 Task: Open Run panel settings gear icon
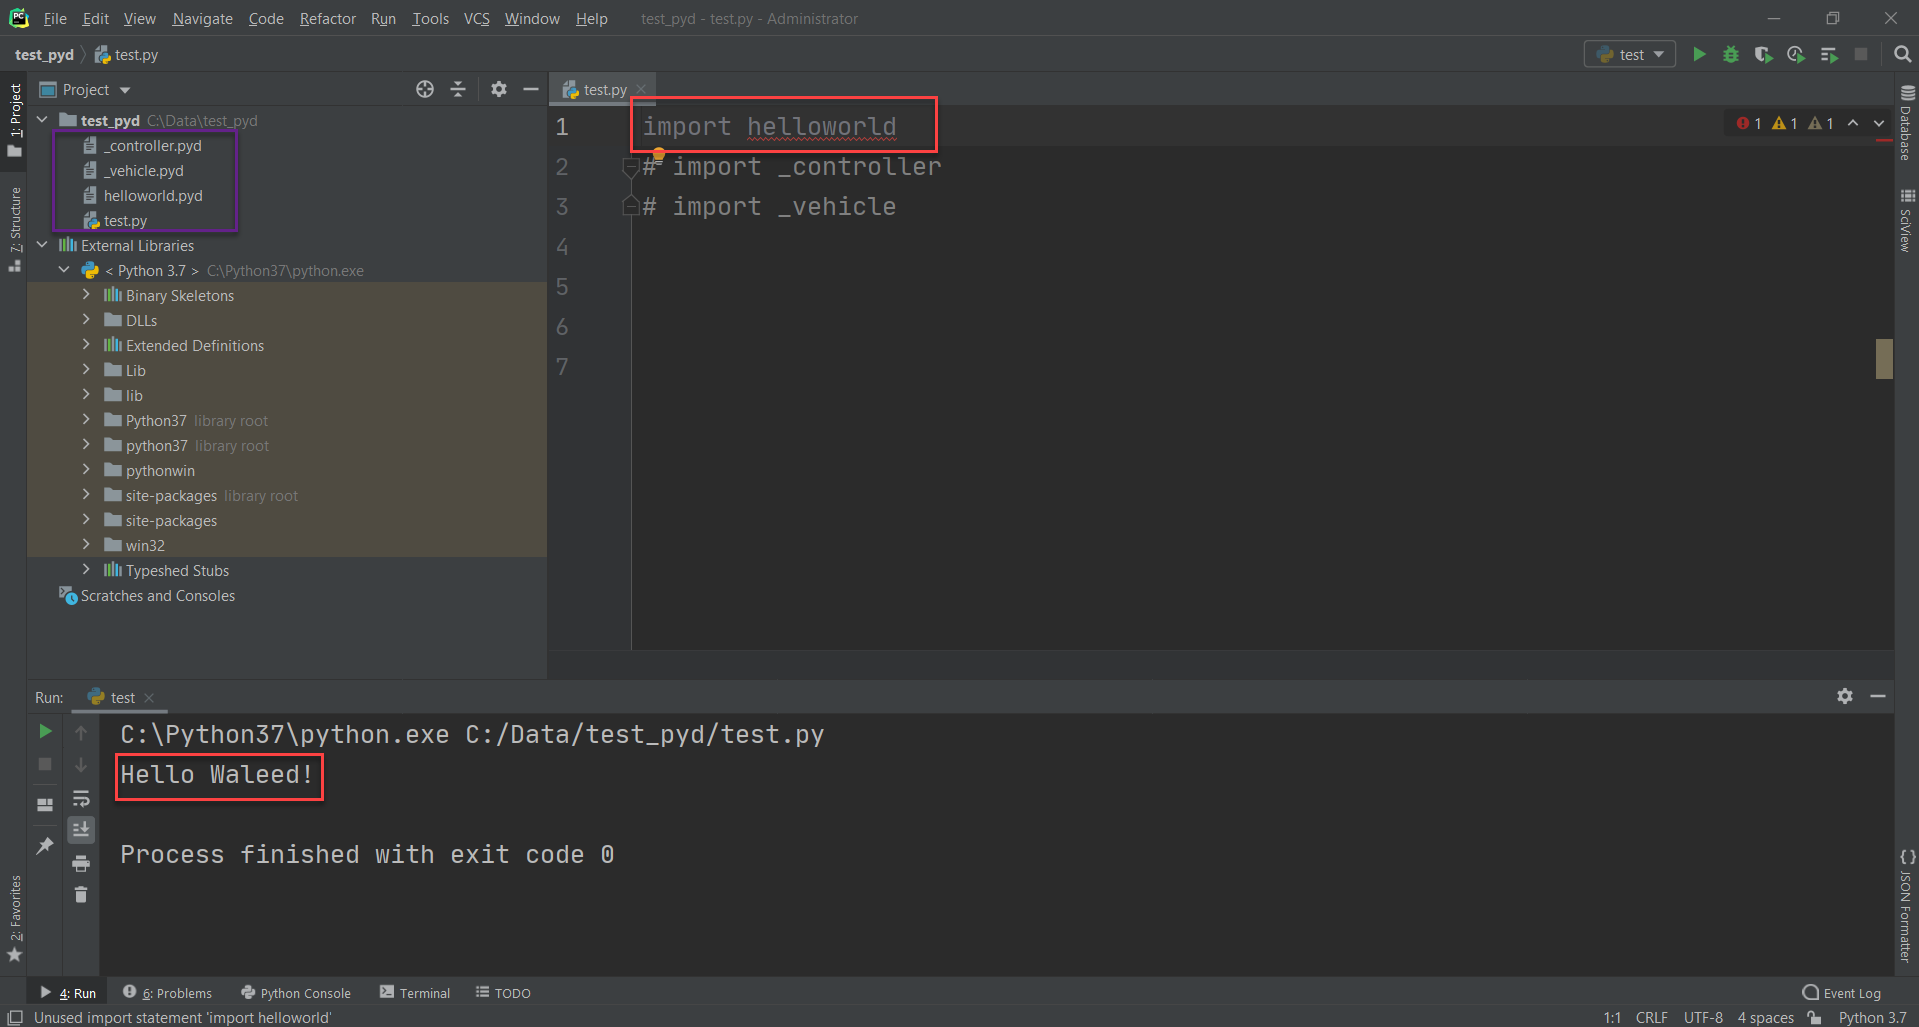(x=1845, y=696)
